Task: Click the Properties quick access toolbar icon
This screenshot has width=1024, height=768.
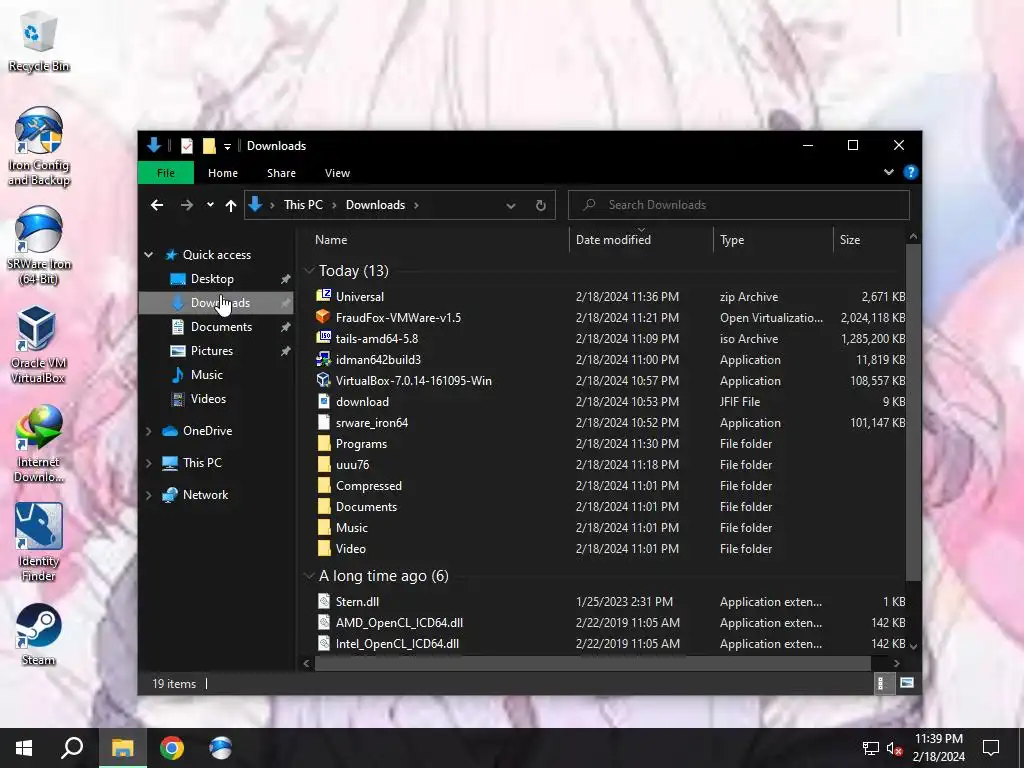Action: (187, 146)
